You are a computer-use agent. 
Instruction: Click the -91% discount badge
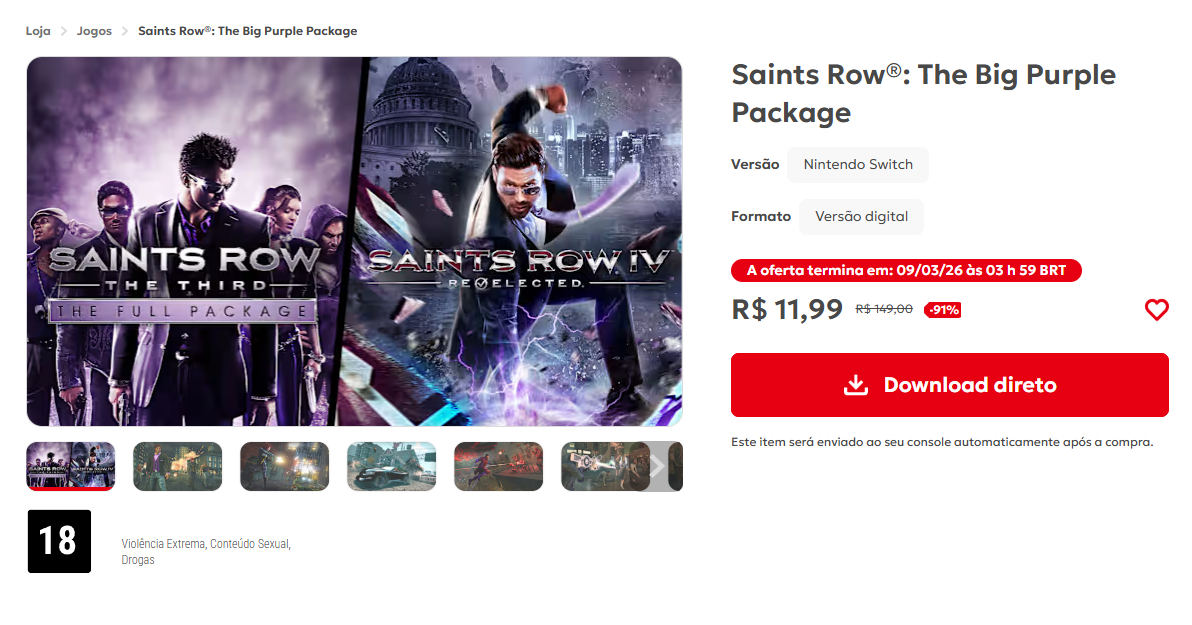(x=942, y=310)
